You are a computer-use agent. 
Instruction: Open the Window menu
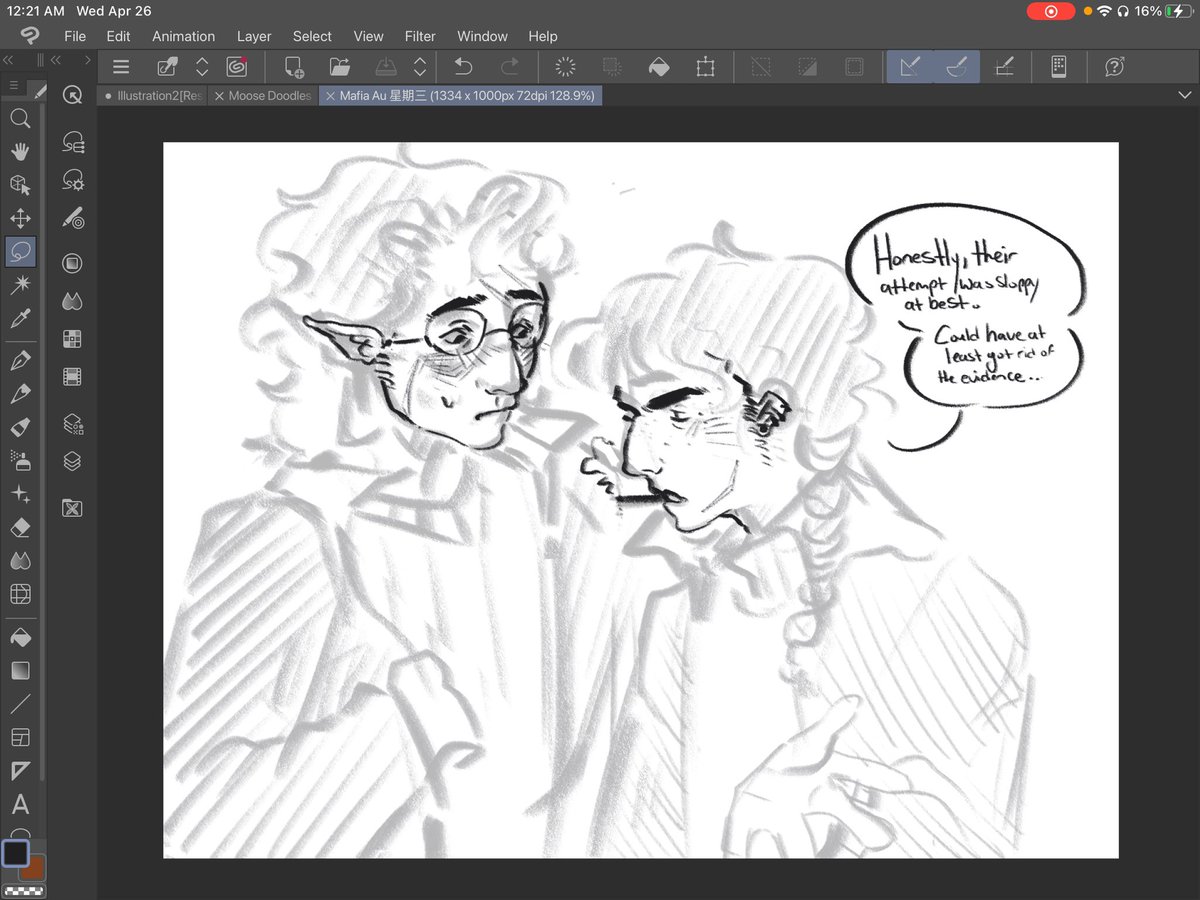click(482, 36)
